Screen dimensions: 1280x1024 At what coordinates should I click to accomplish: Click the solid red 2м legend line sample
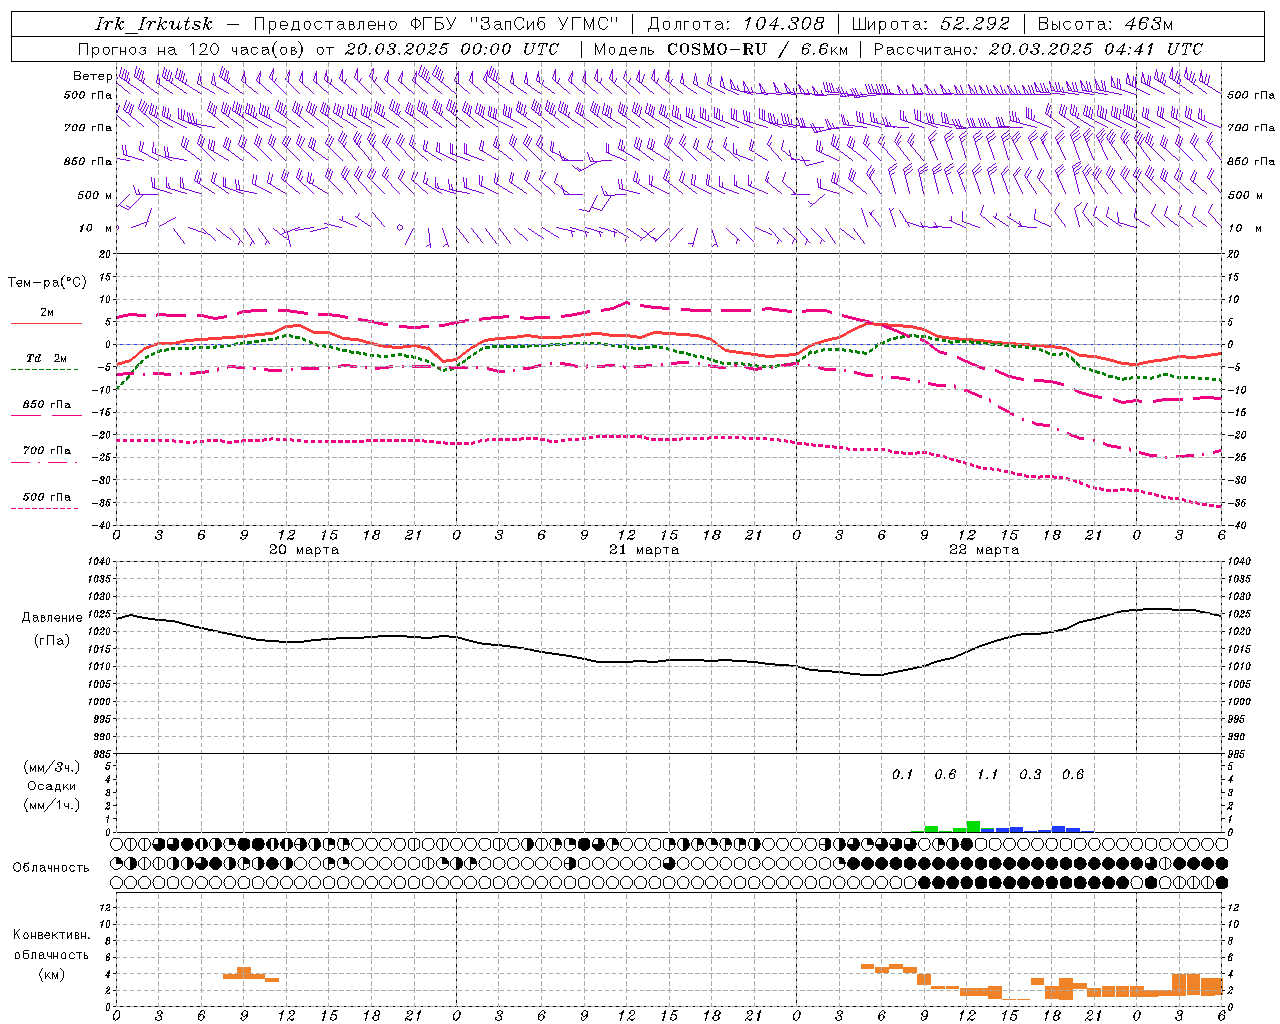pyautogui.click(x=46, y=324)
